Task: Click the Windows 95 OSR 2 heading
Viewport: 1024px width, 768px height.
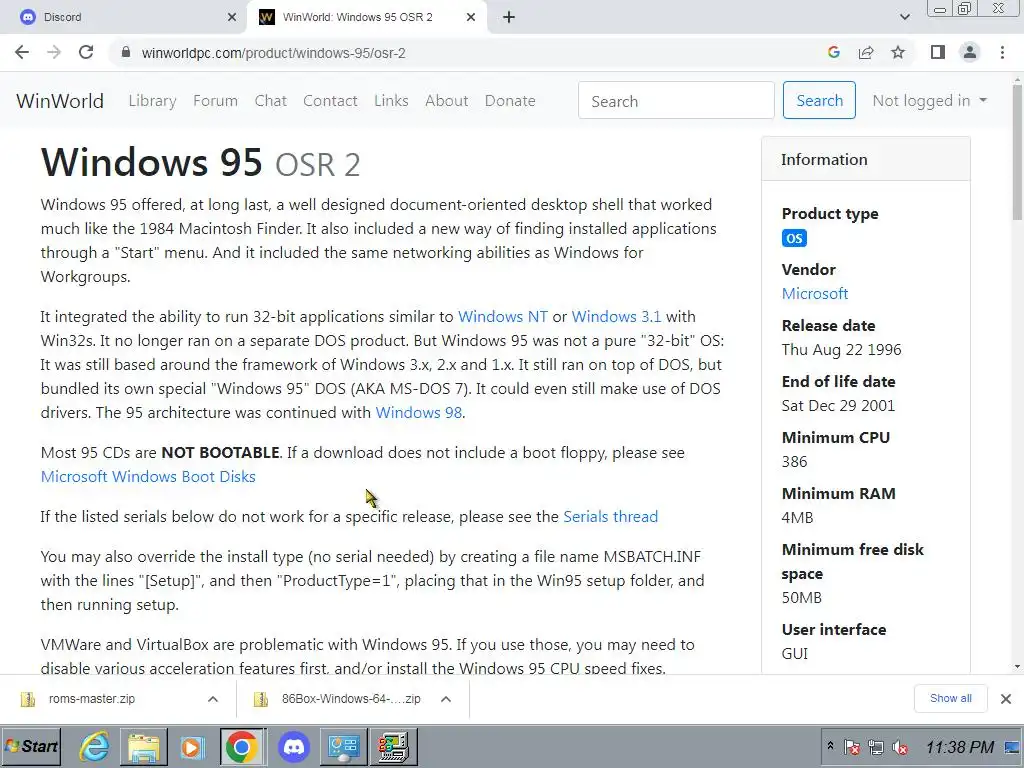Action: coord(200,162)
